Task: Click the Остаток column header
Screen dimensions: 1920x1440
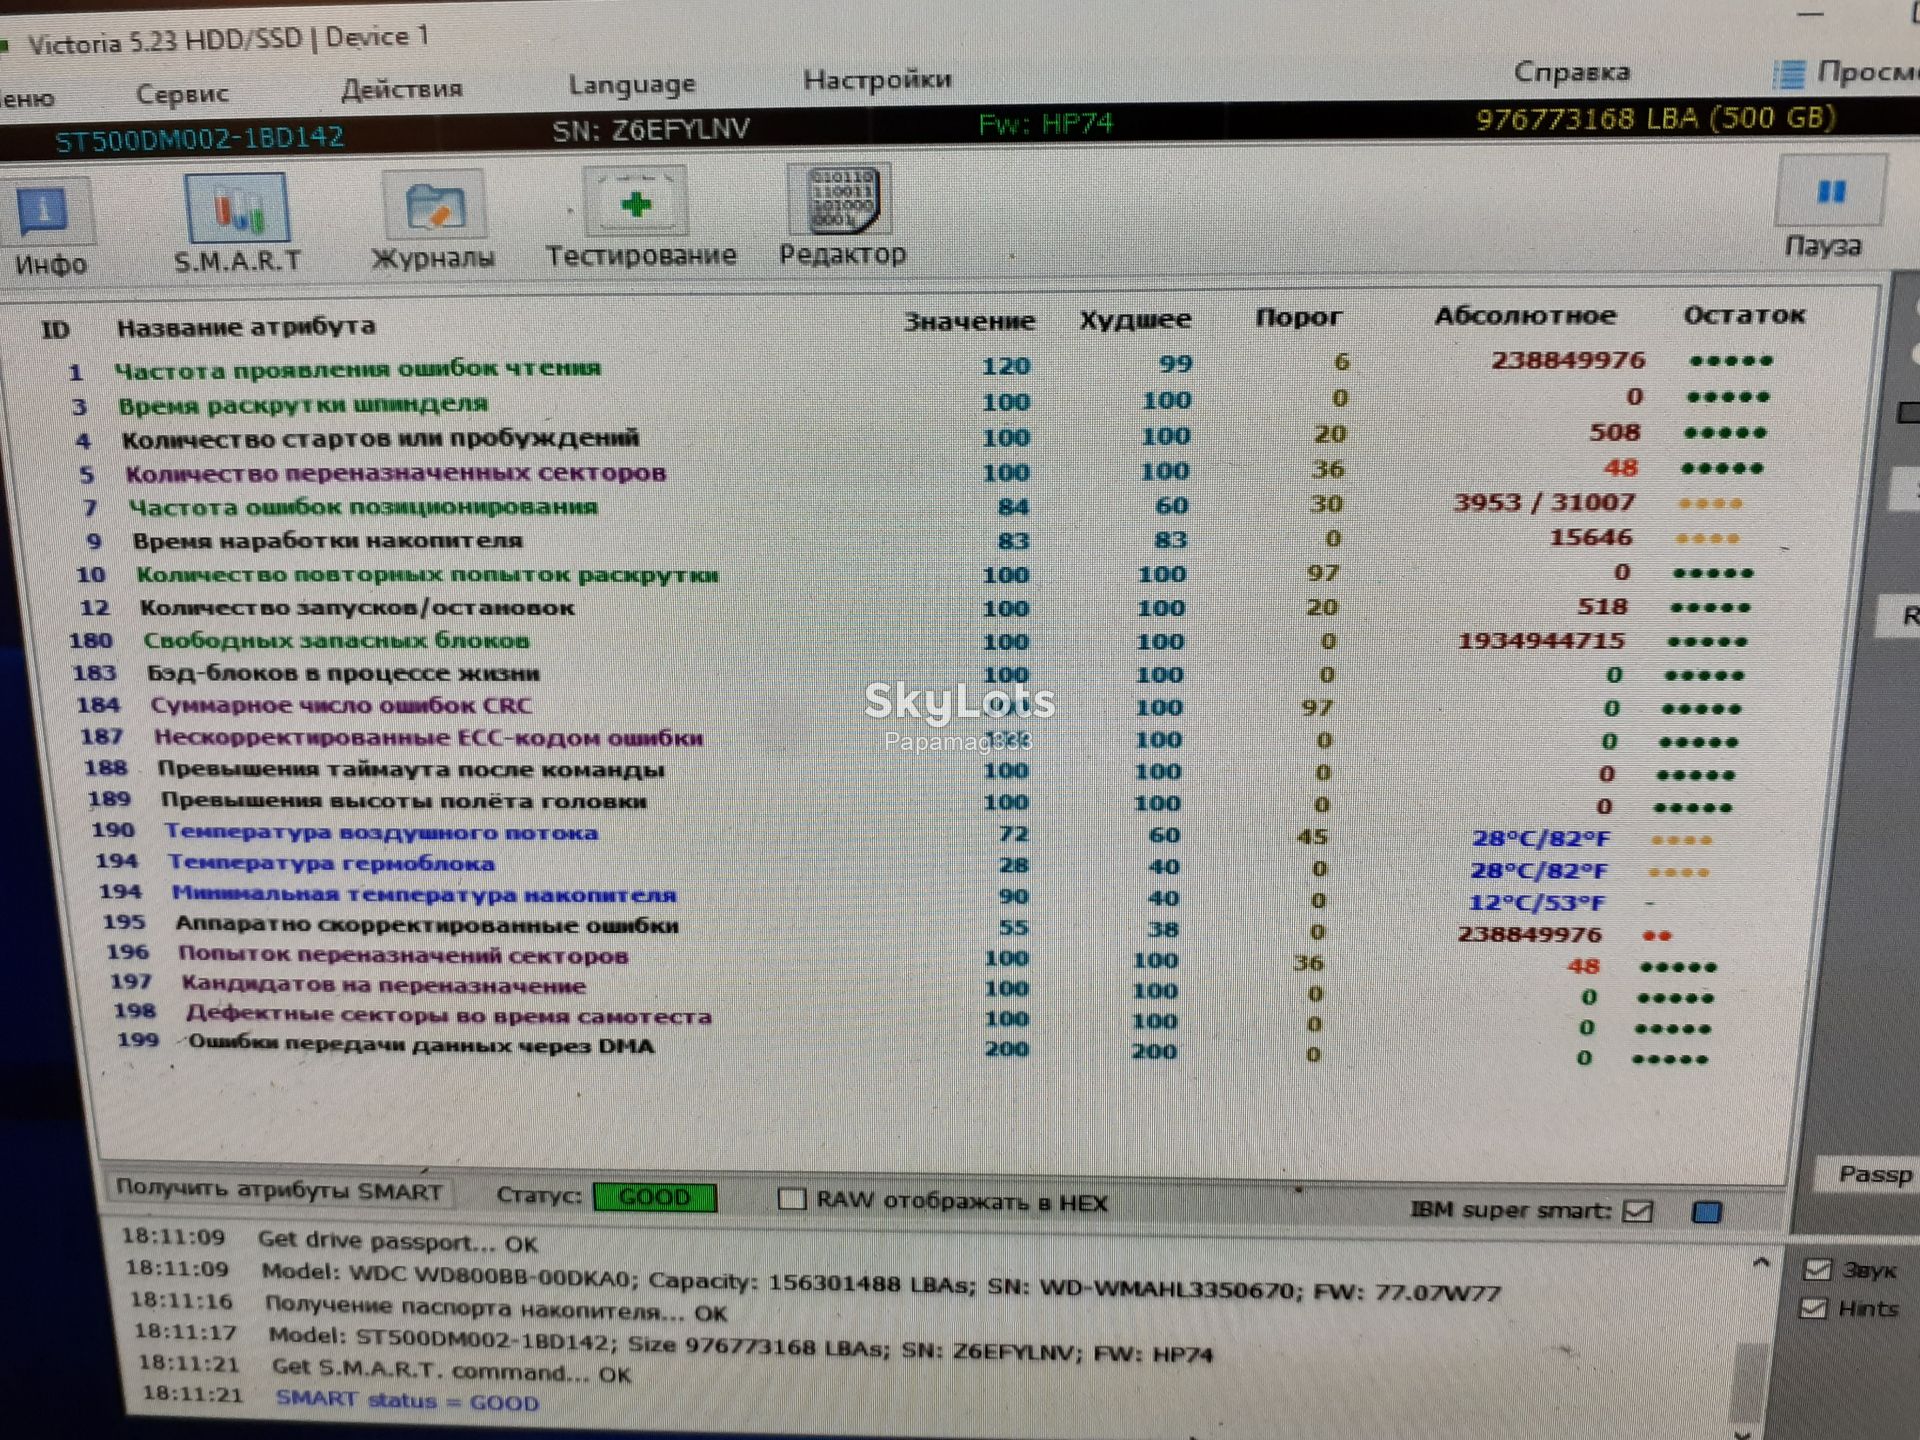Action: coord(1744,315)
